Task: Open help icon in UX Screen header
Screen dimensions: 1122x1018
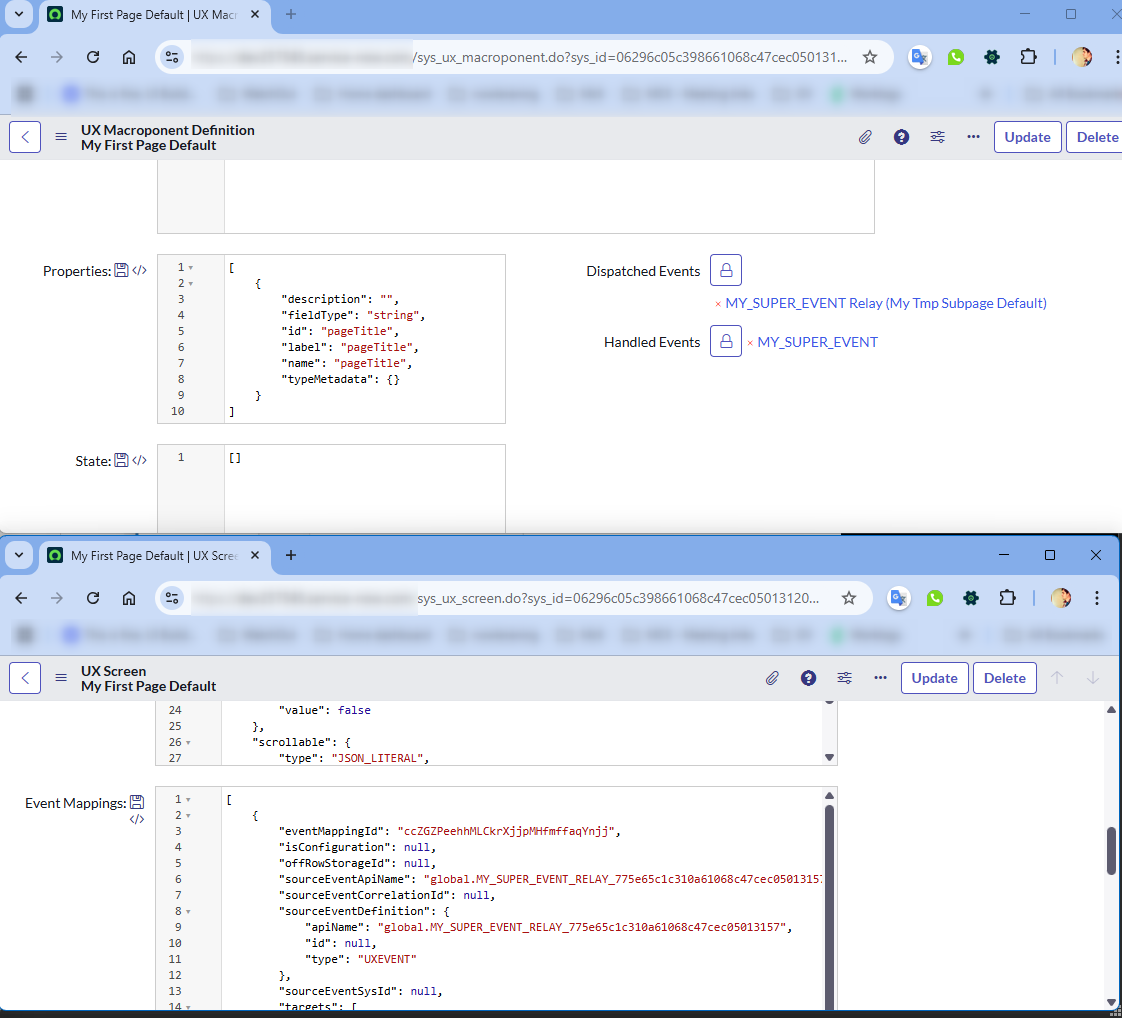Action: point(808,678)
